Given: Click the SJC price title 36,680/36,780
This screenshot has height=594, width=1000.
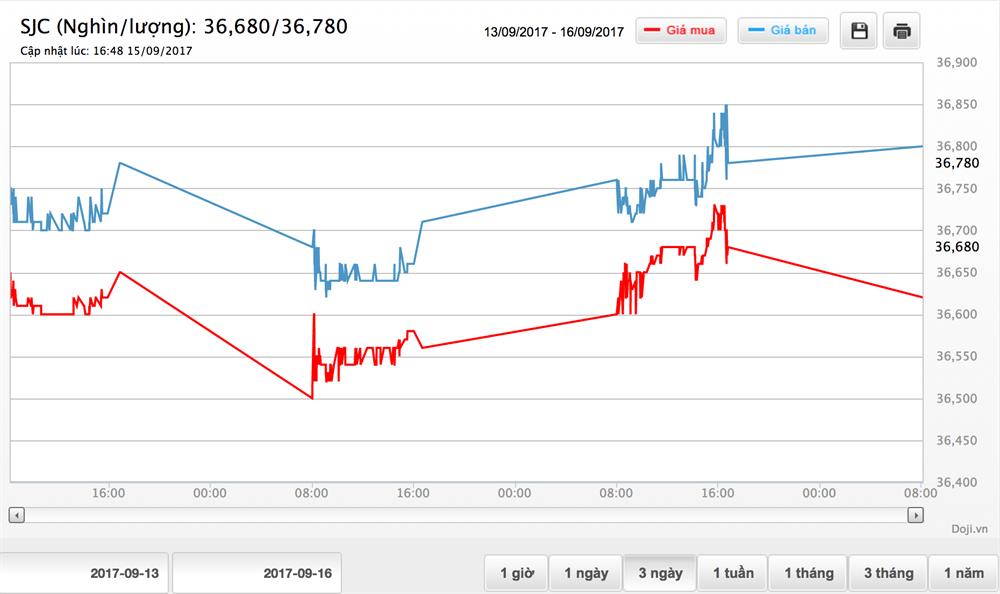Looking at the screenshot, I should pos(184,27).
